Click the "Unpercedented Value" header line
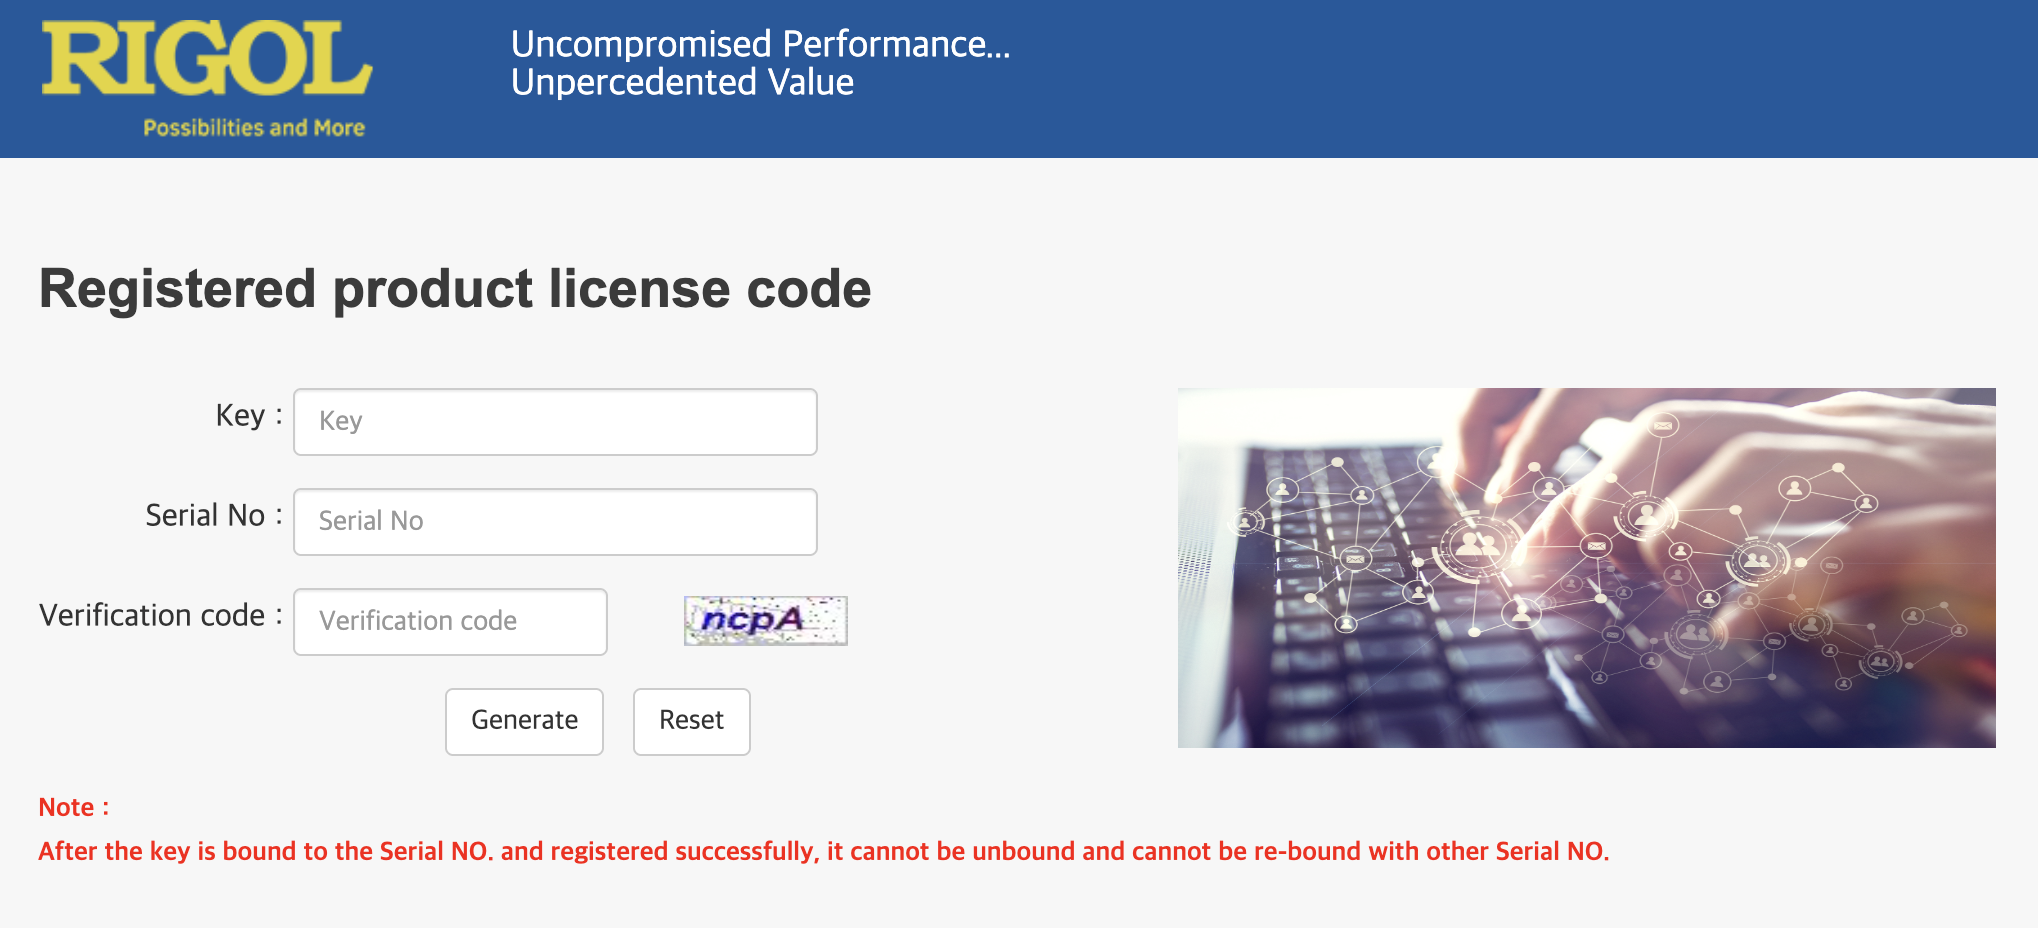Viewport: 2038px width, 928px height. 682,82
